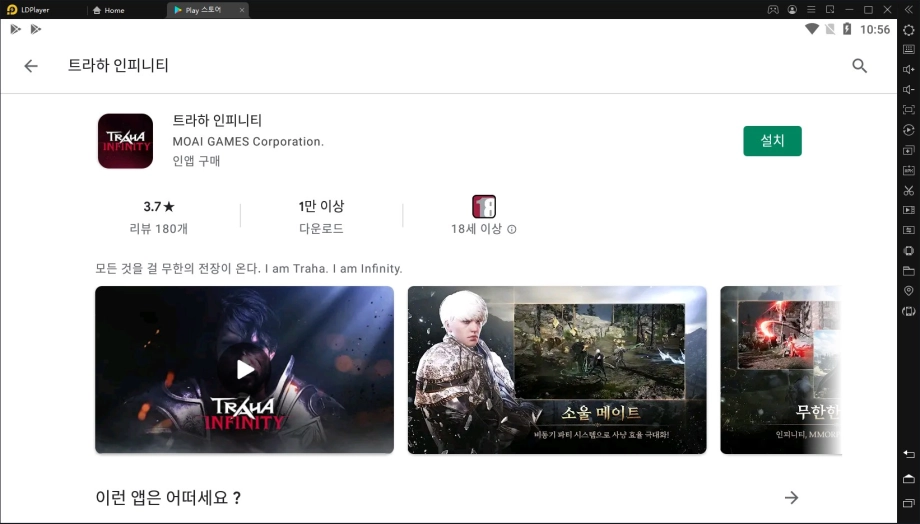Screen dimensions: 920x524
Task: Open LDPlayer hamburger menu
Action: (x=811, y=10)
